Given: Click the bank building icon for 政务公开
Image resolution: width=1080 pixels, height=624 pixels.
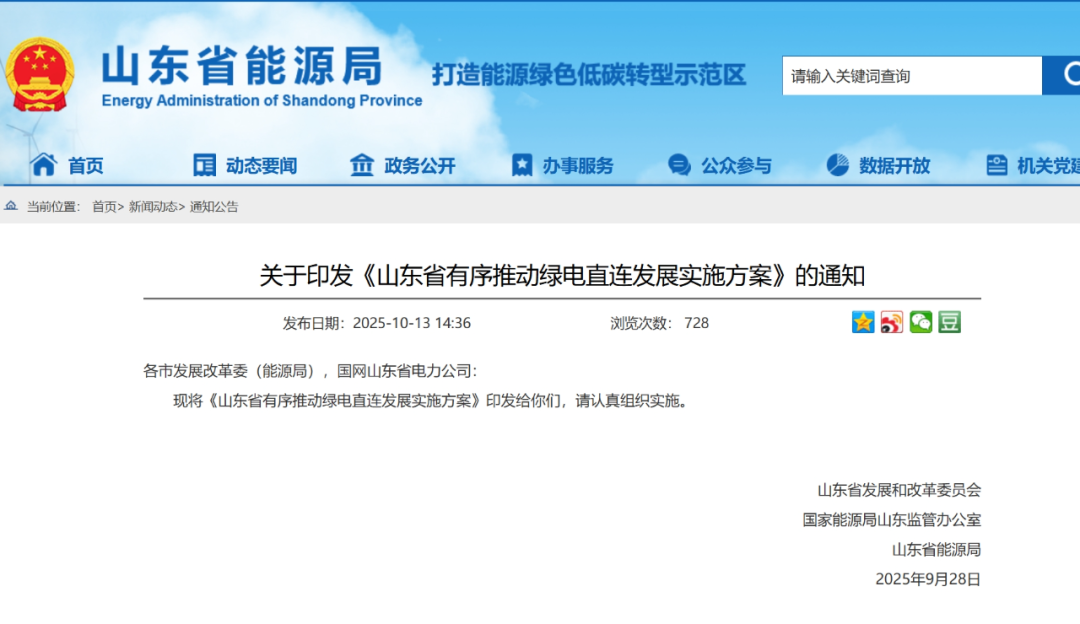Looking at the screenshot, I should (x=362, y=165).
